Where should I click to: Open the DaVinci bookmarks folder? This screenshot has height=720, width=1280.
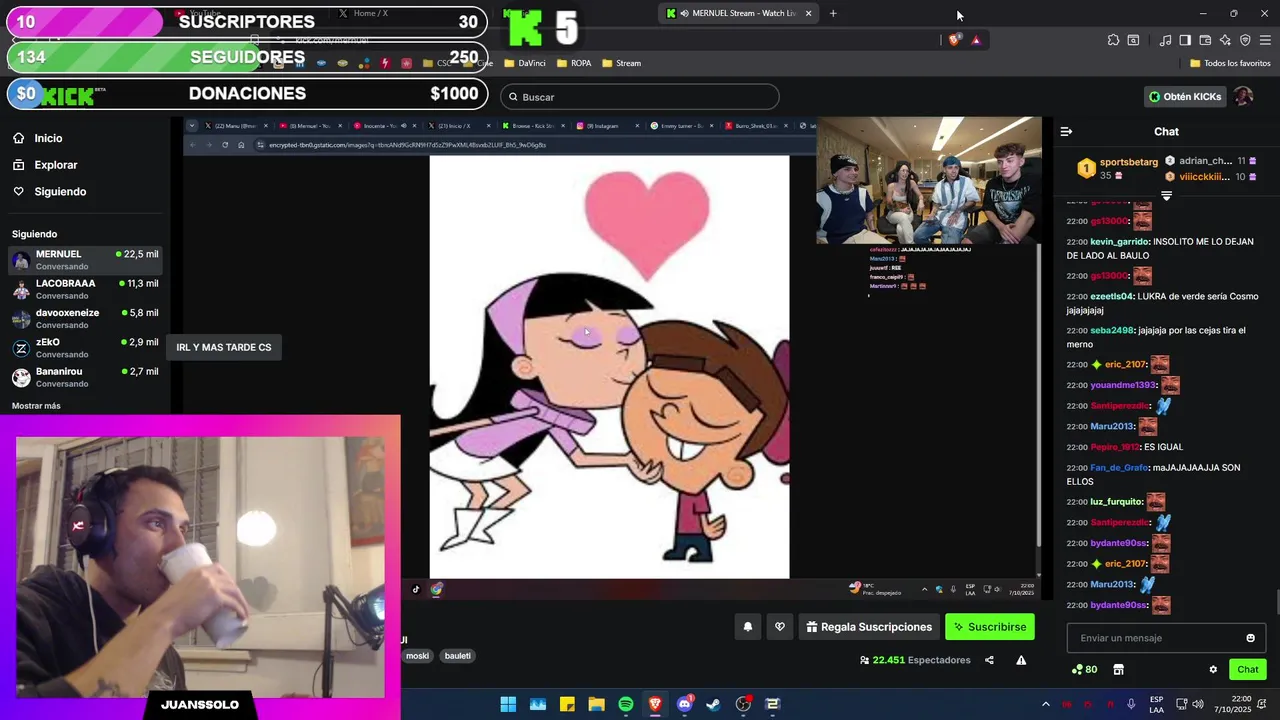[525, 63]
